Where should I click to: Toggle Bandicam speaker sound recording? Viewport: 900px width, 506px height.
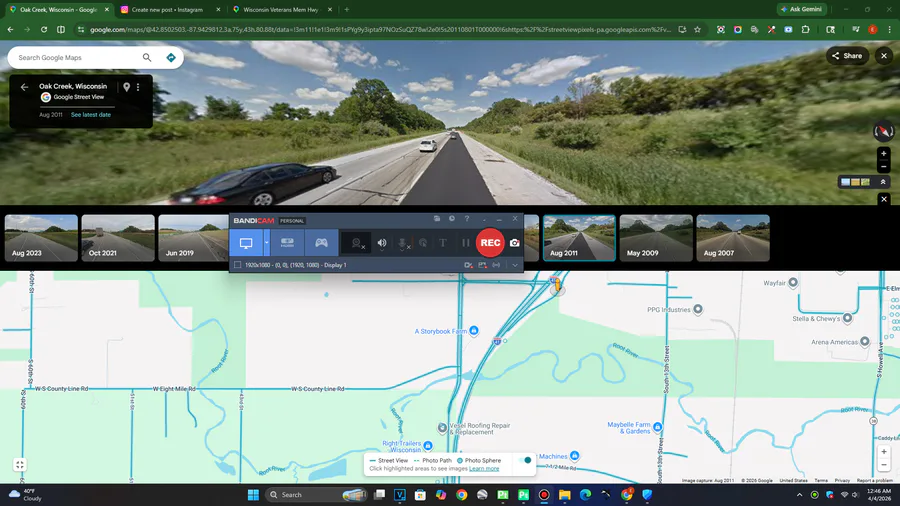pos(382,243)
